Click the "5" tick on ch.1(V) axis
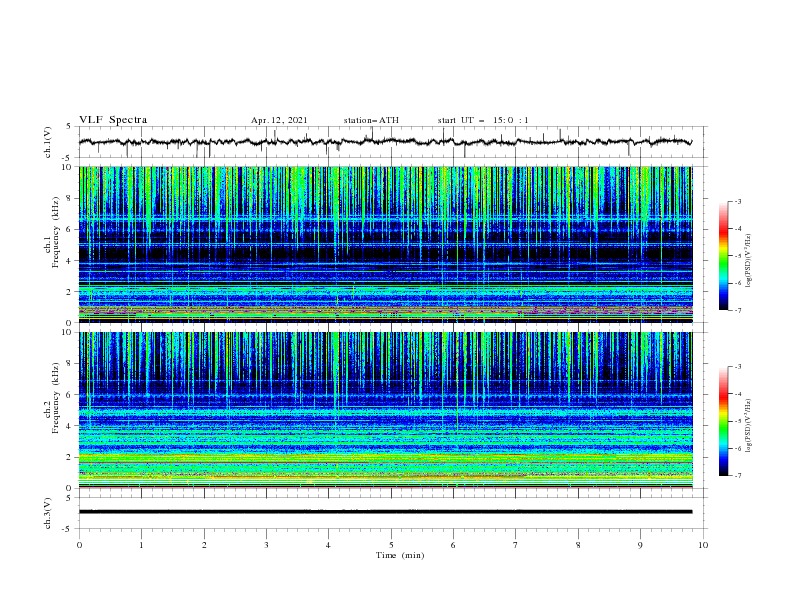The width and height of the screenshot is (792, 612). point(70,127)
